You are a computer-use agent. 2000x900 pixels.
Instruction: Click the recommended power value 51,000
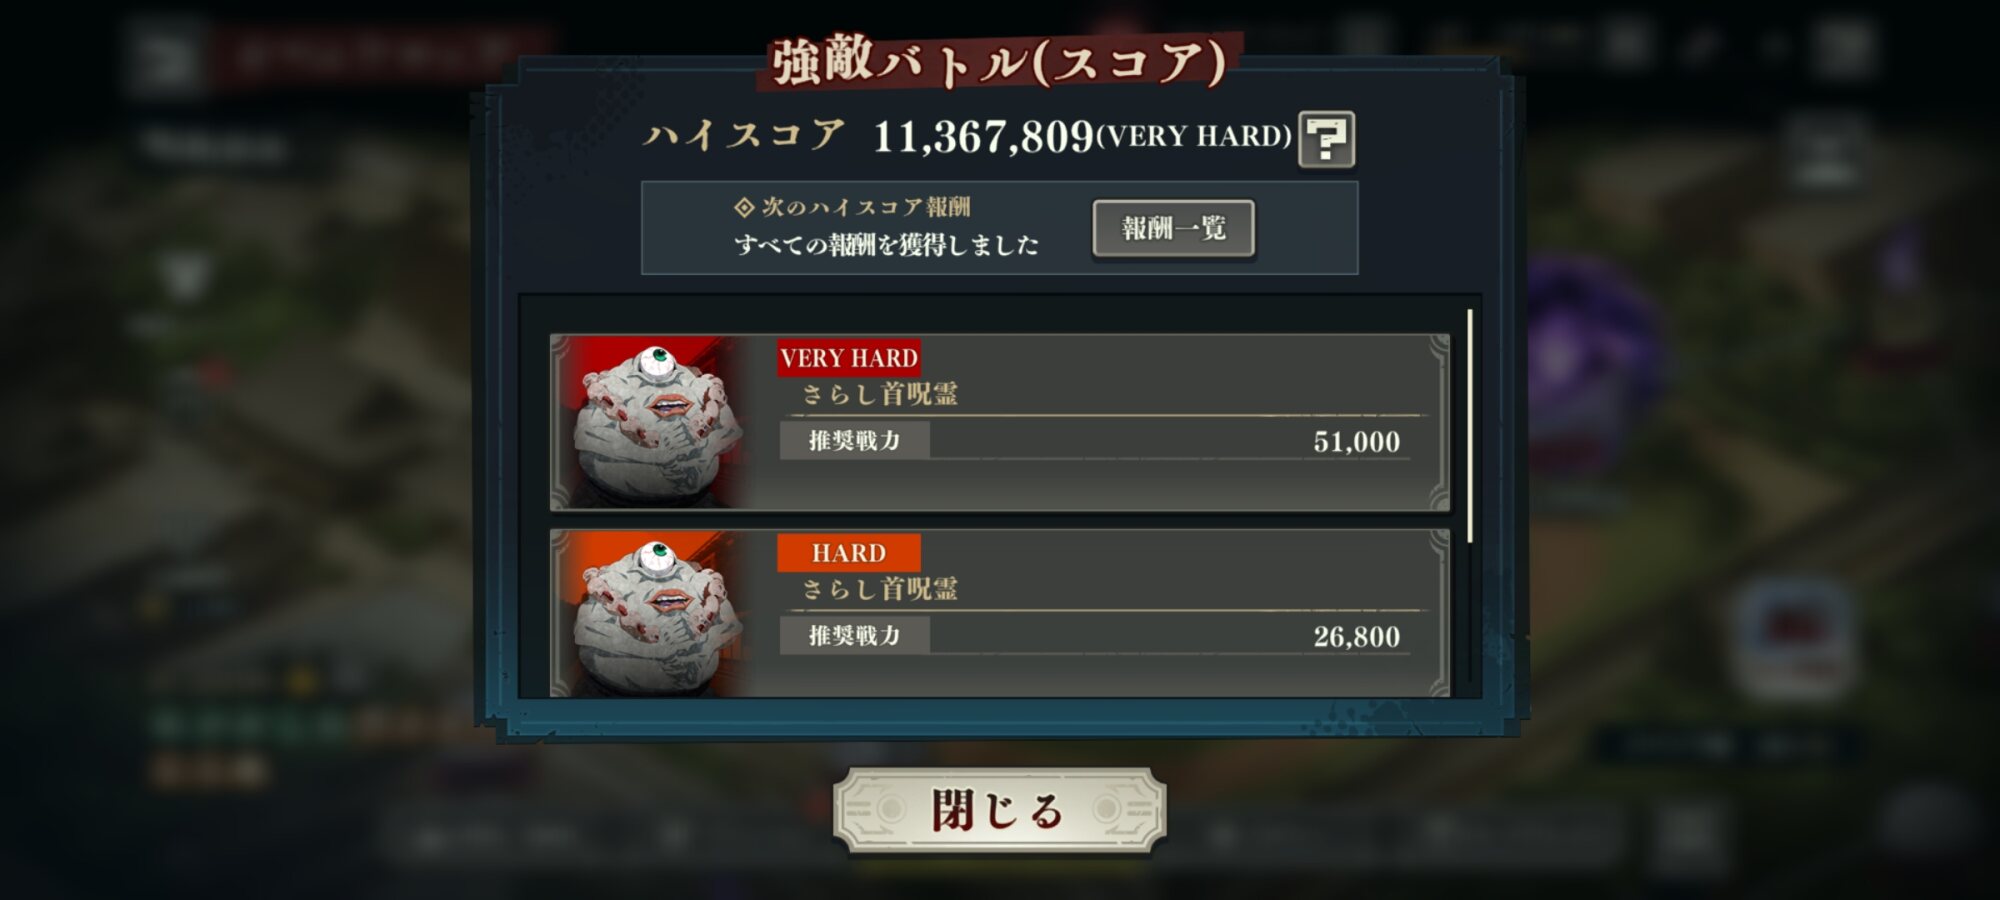1356,441
